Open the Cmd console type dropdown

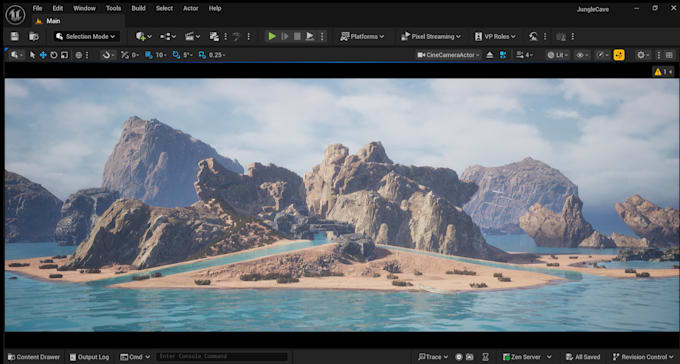[135, 357]
